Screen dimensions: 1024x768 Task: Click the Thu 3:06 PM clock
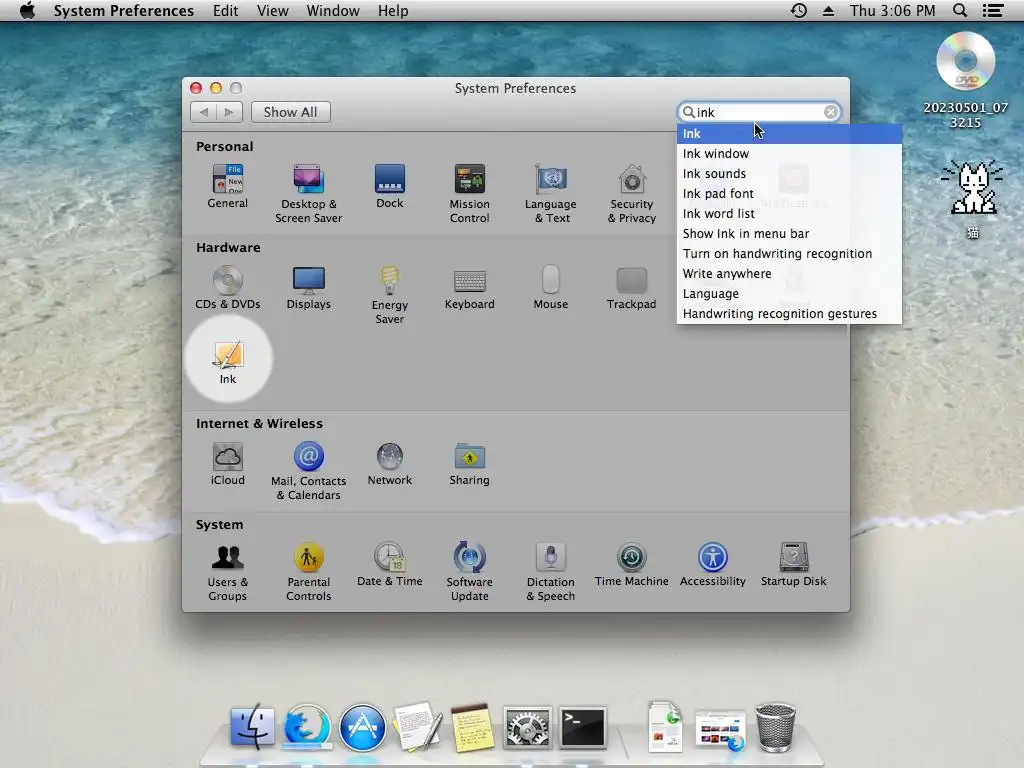[892, 10]
